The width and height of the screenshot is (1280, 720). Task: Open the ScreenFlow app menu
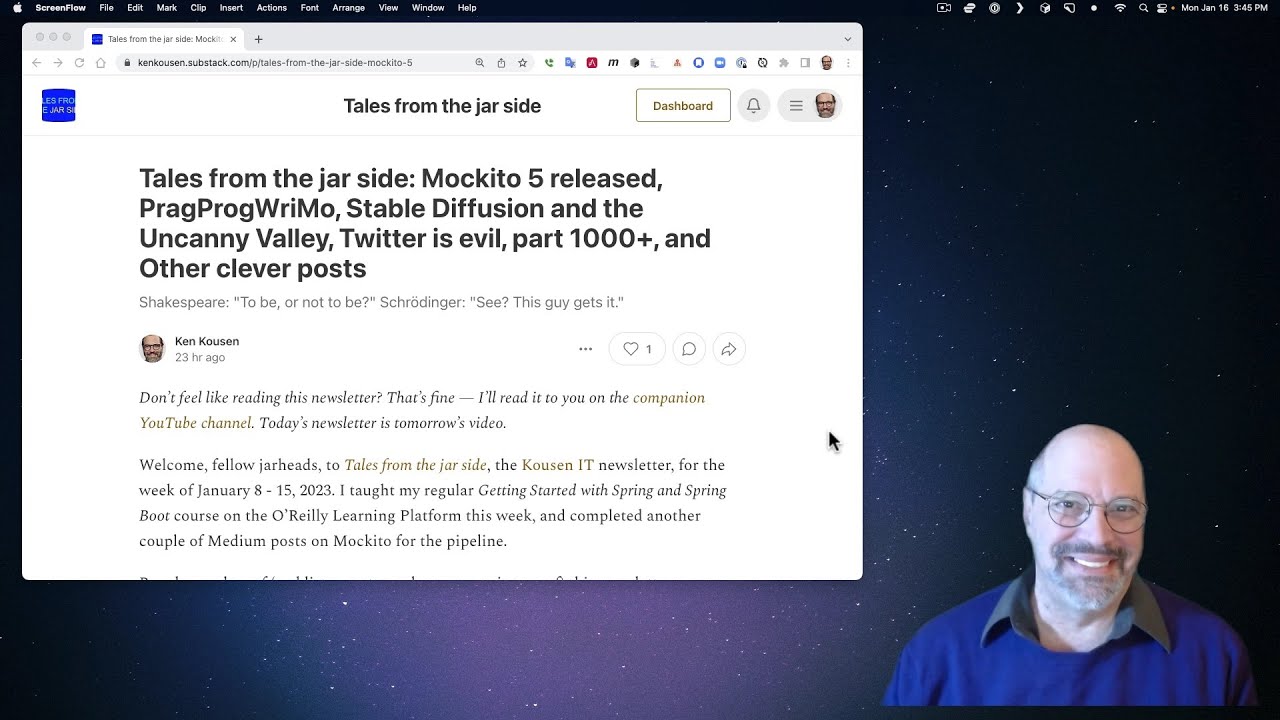click(x=60, y=7)
